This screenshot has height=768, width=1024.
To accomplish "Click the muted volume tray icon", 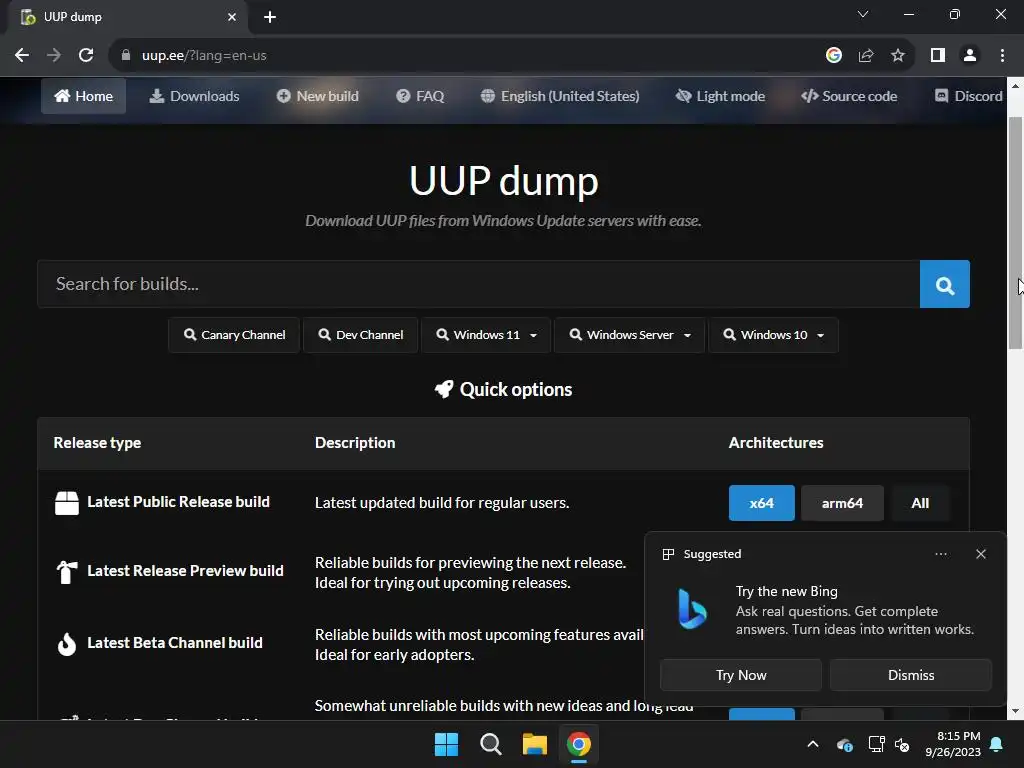I will [903, 744].
